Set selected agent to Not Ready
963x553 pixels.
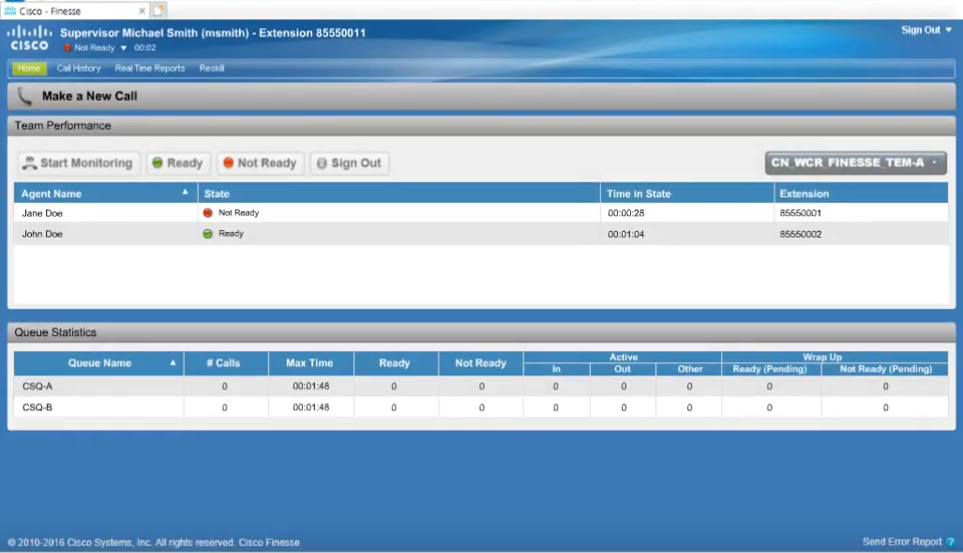260,163
